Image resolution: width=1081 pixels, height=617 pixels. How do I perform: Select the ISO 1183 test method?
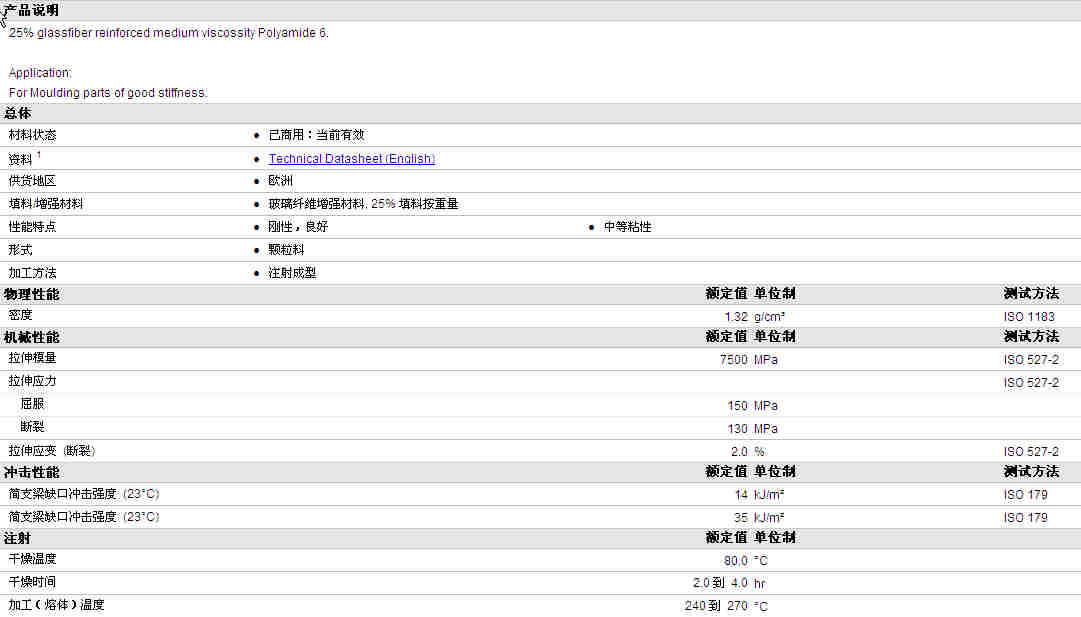(1029, 316)
